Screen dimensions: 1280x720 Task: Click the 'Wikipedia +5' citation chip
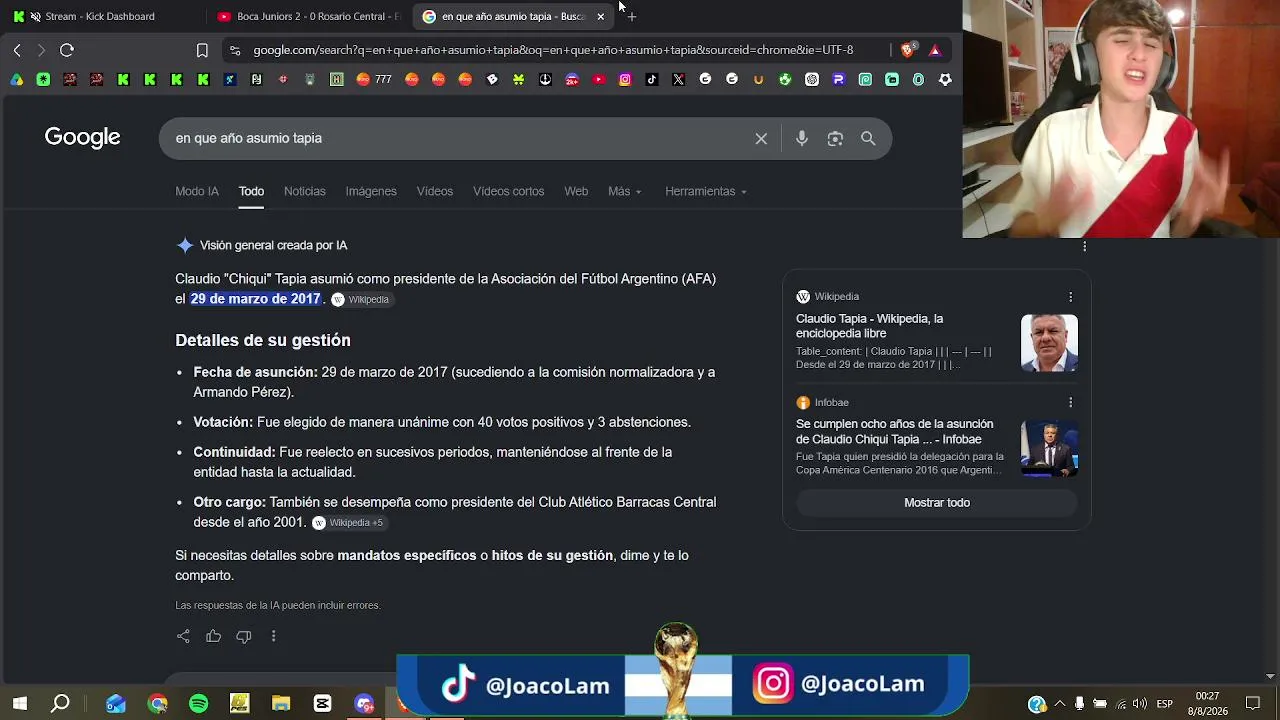coord(348,522)
